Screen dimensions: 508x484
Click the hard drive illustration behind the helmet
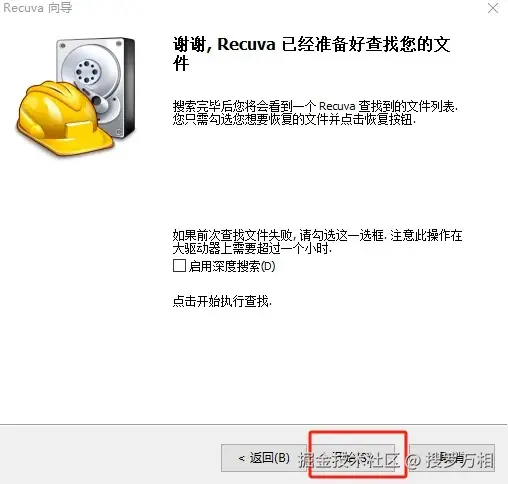coord(97,87)
